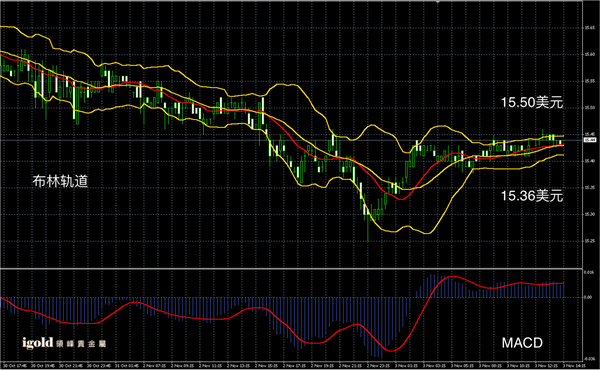600x370 pixels.
Task: Click the 15.36美元 support label
Action: pos(532,196)
